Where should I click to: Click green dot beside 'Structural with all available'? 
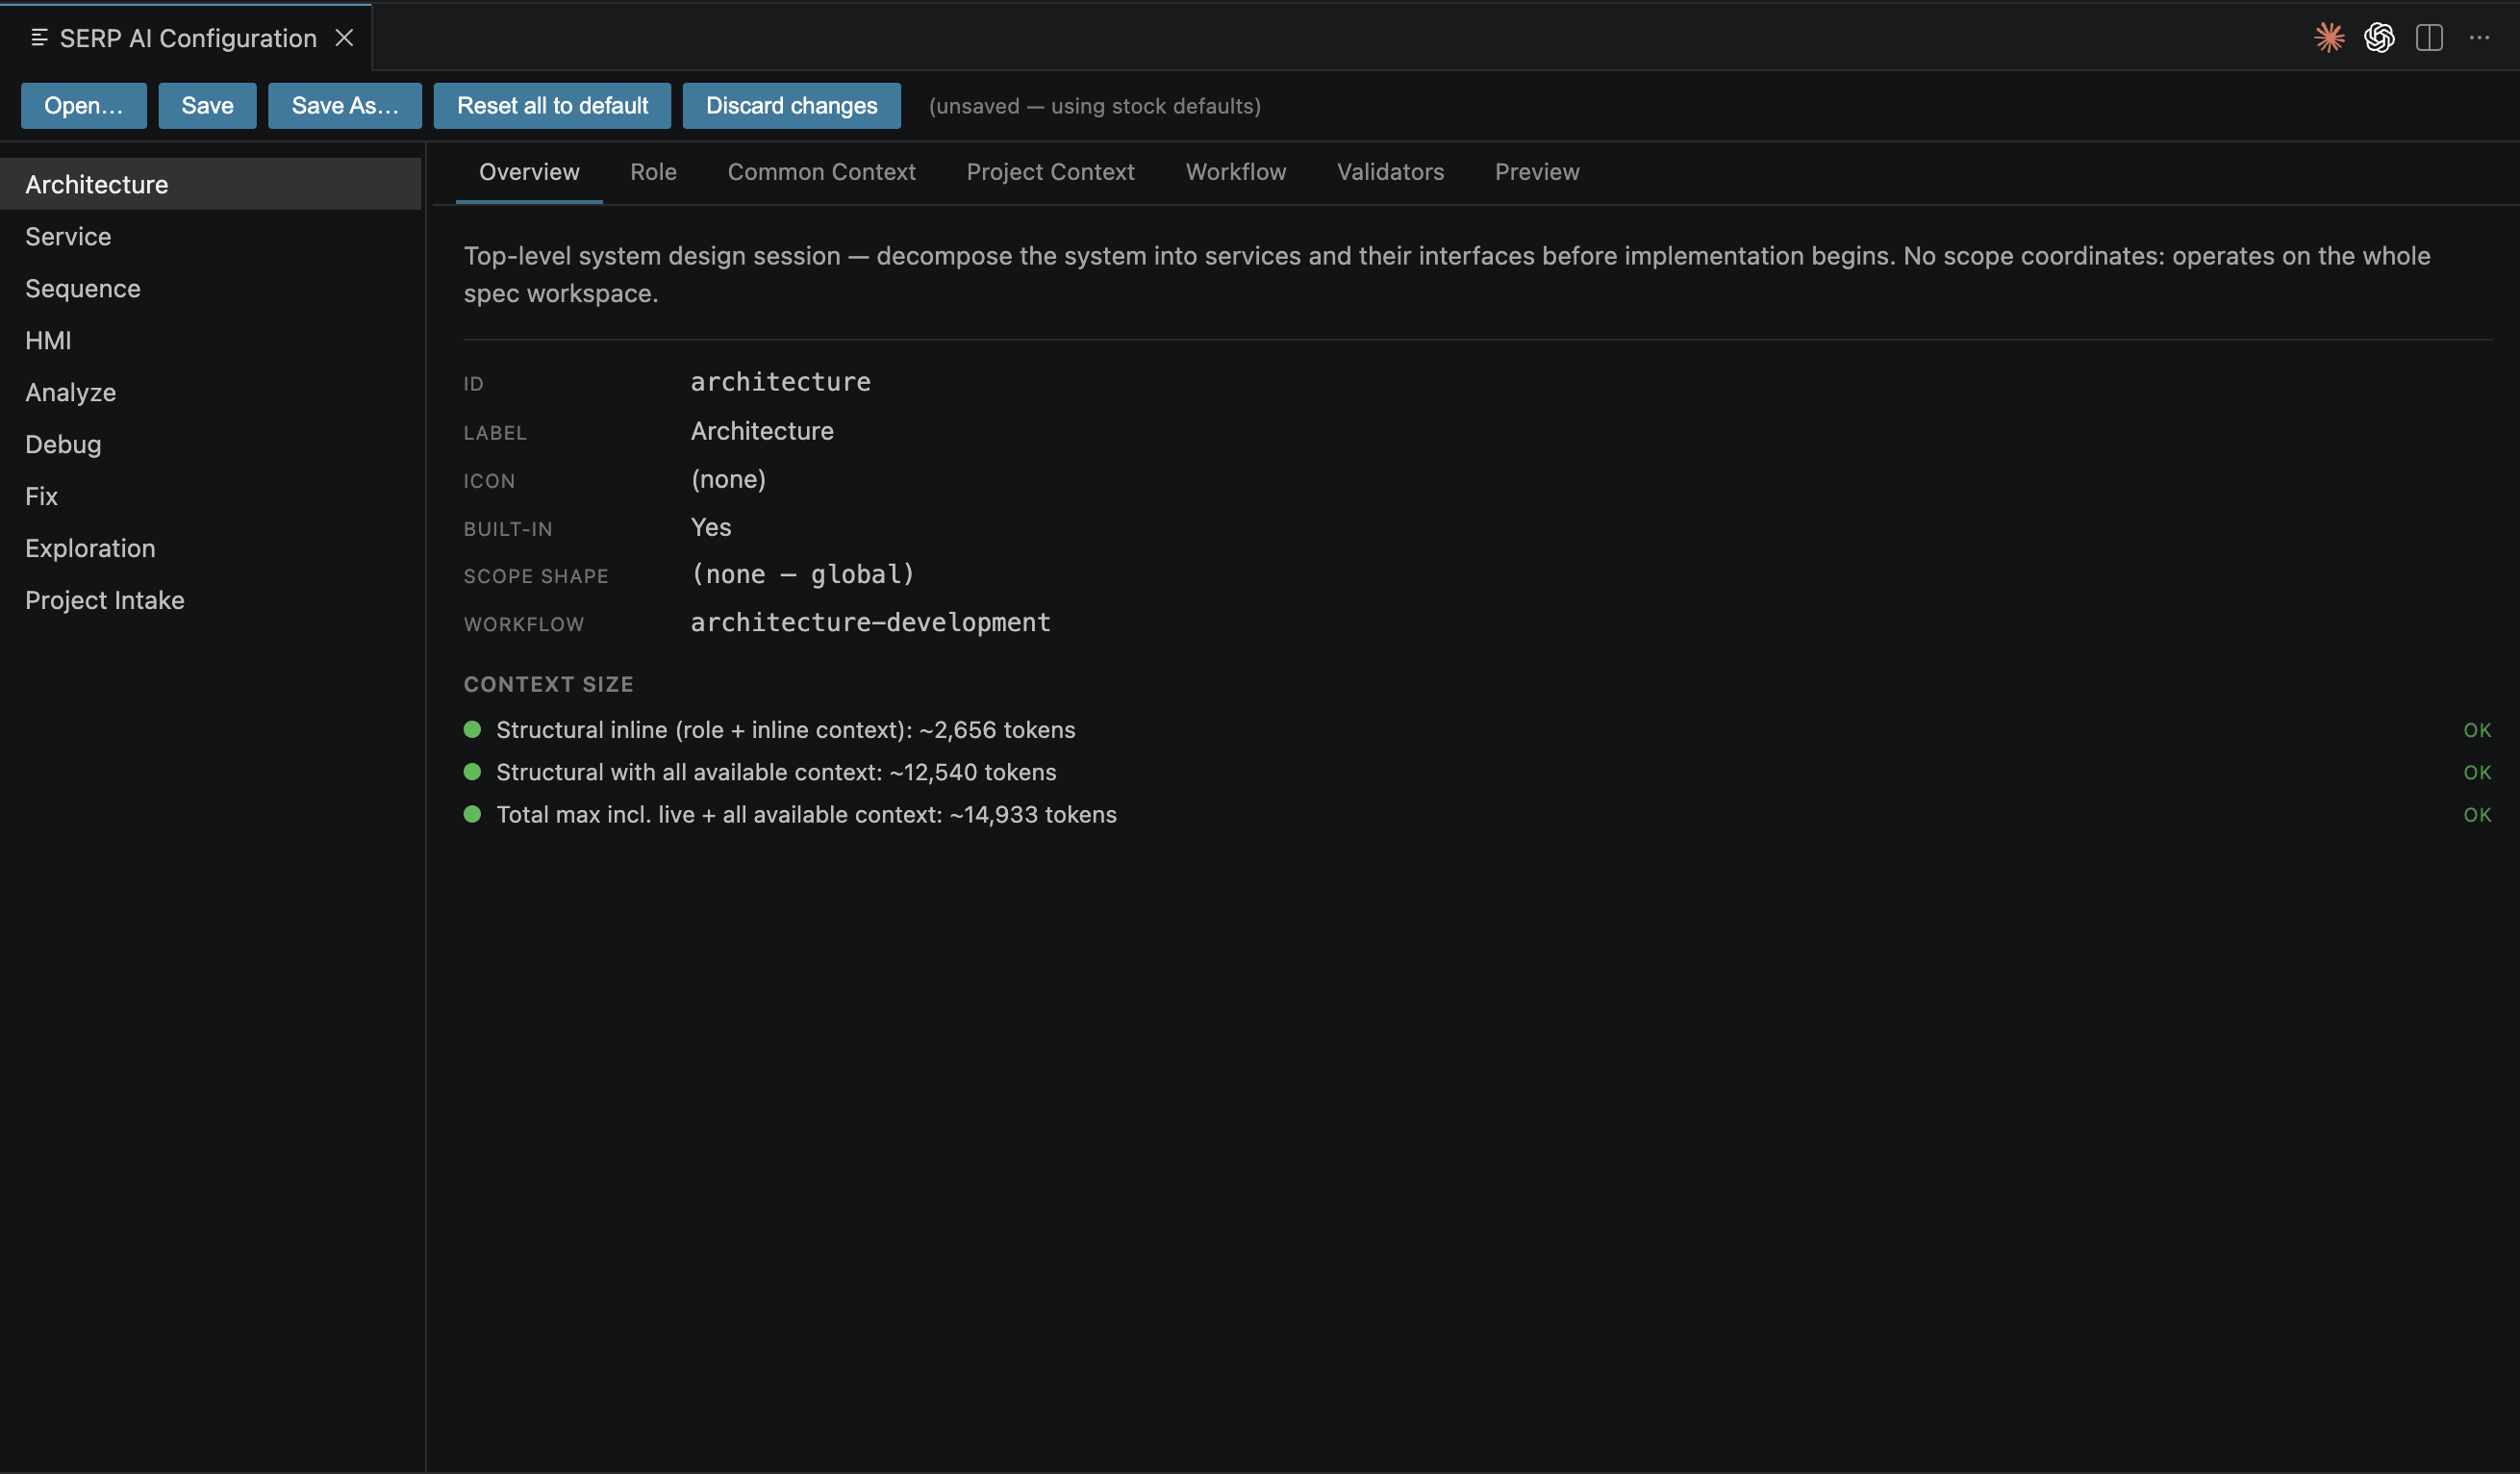click(x=473, y=772)
